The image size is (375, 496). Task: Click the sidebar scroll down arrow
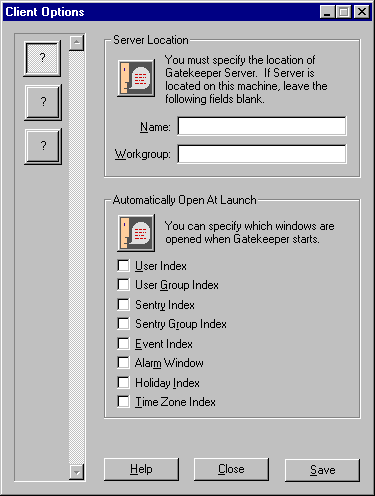(77, 472)
